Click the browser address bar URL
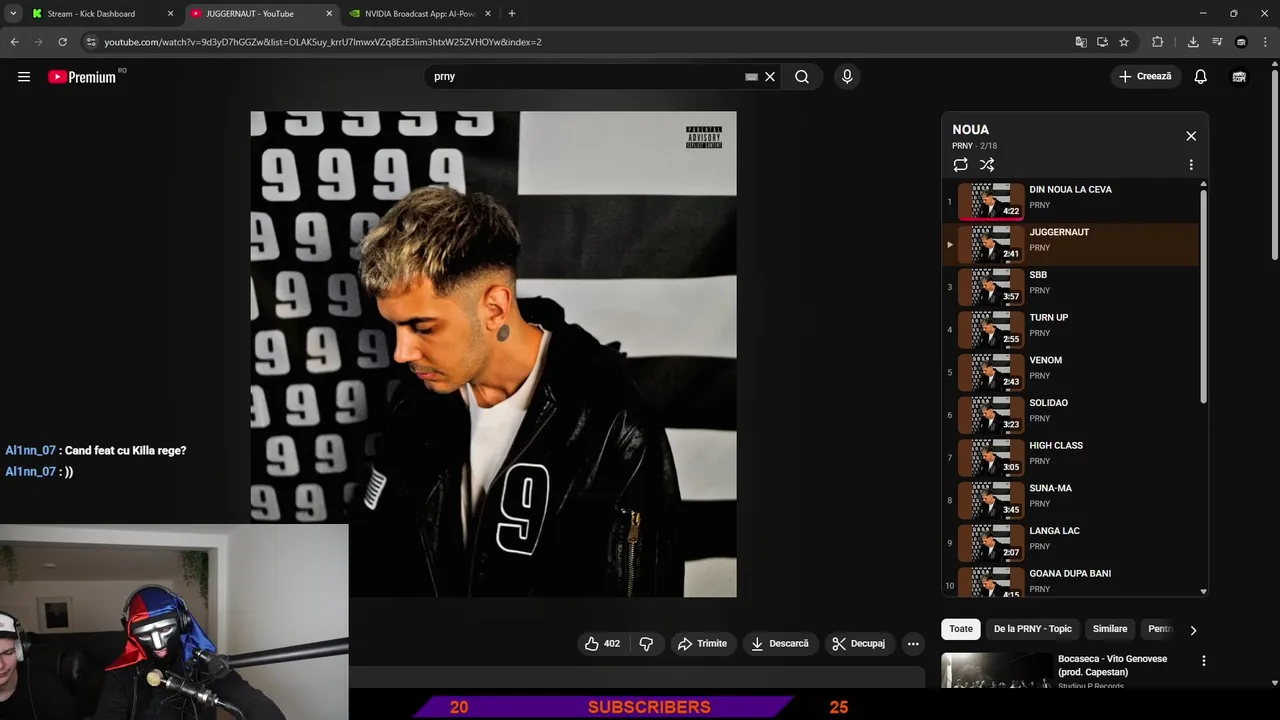This screenshot has width=1280, height=720. coord(323,42)
